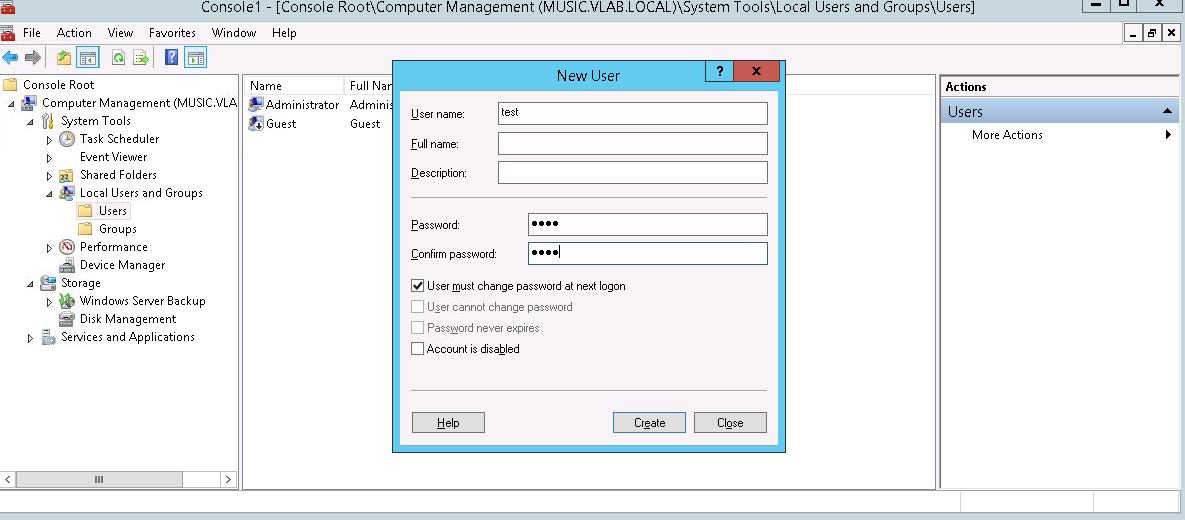Click the Shared Folders icon

click(x=67, y=175)
